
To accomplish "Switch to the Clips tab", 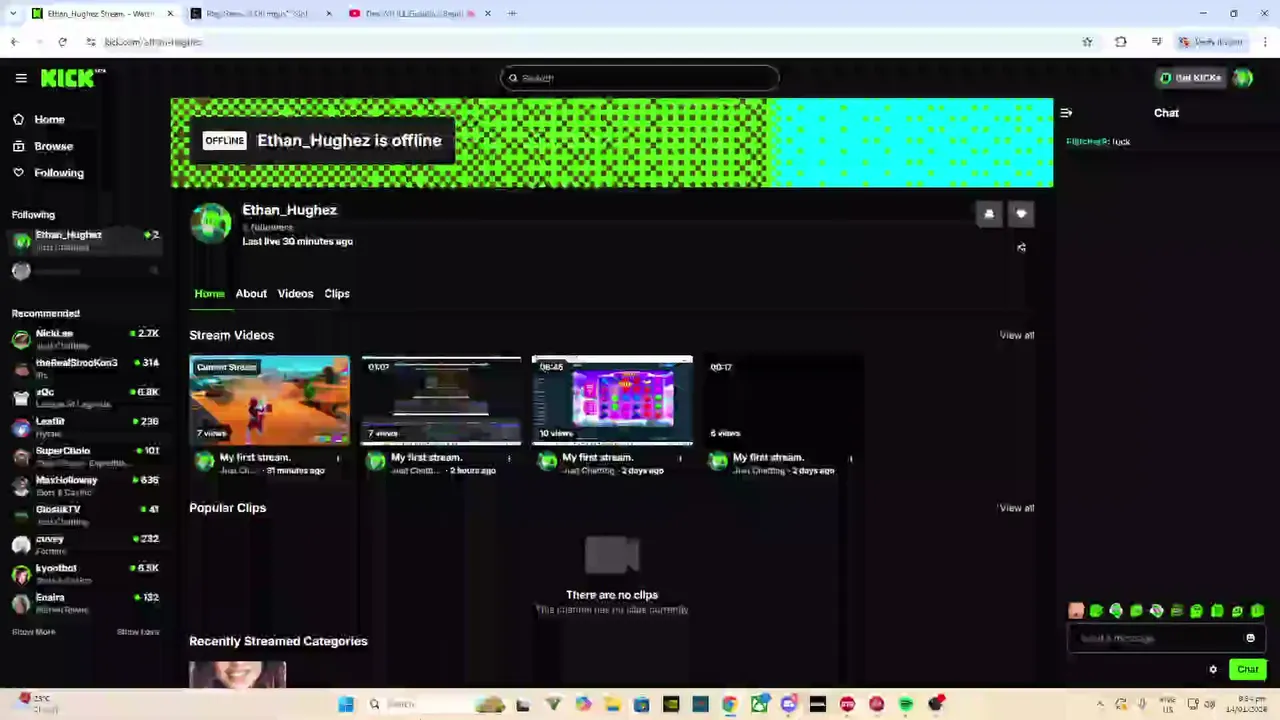I will click(x=337, y=294).
